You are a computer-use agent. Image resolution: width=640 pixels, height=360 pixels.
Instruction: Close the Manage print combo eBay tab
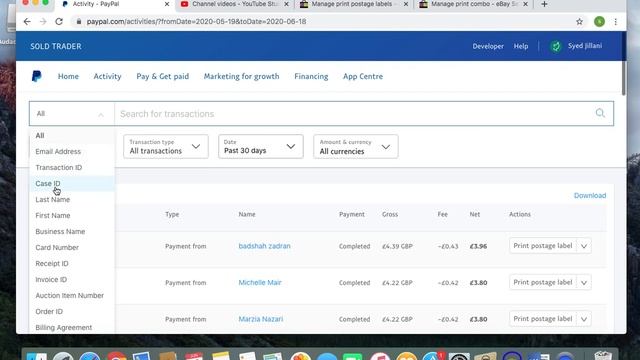[525, 4]
